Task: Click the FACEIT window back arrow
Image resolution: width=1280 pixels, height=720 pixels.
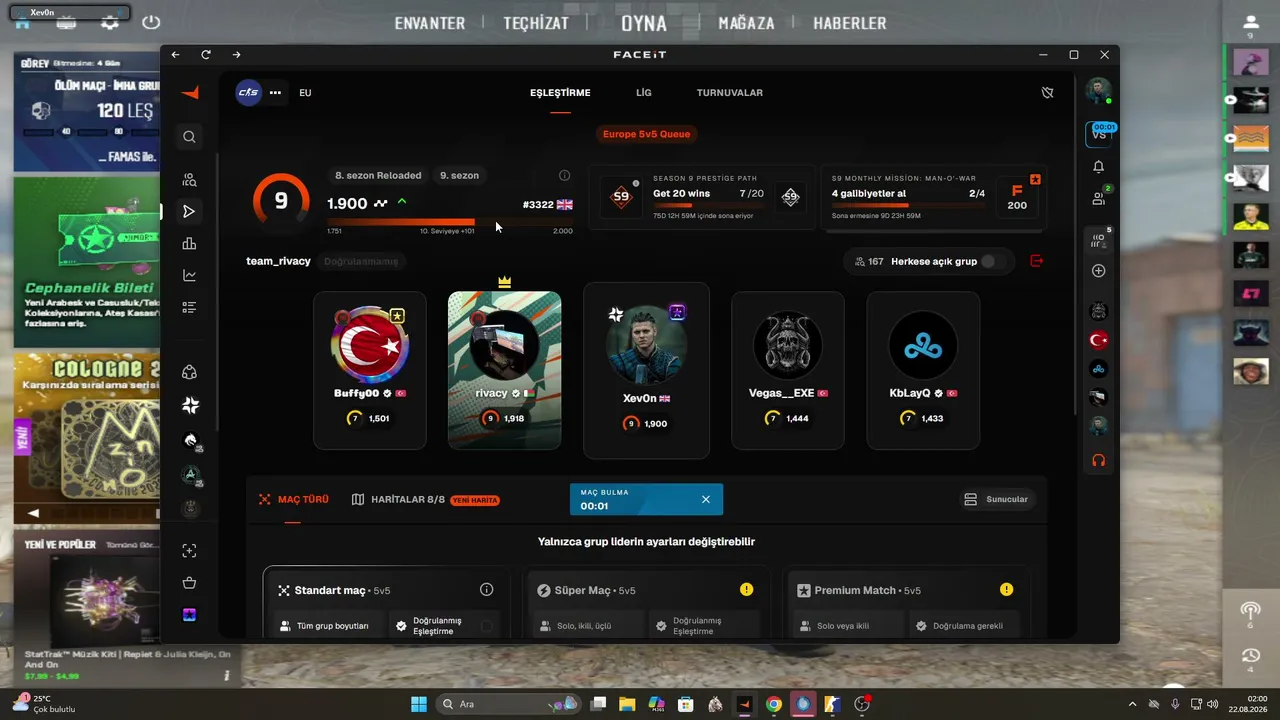Action: [176, 55]
